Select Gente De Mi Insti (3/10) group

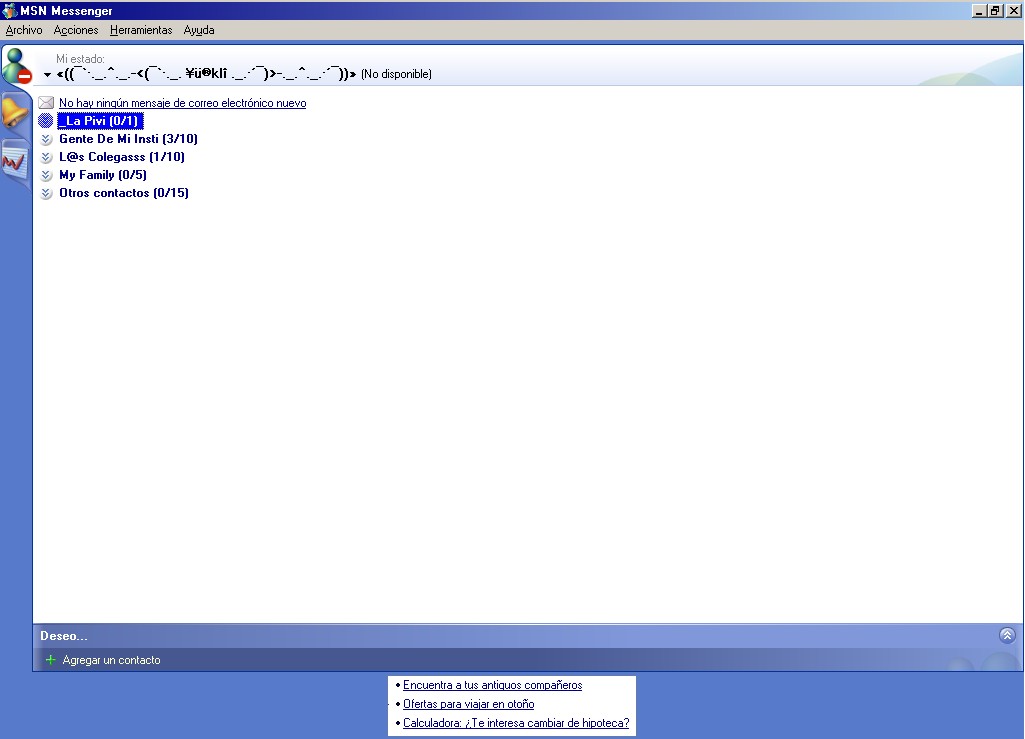coord(128,139)
